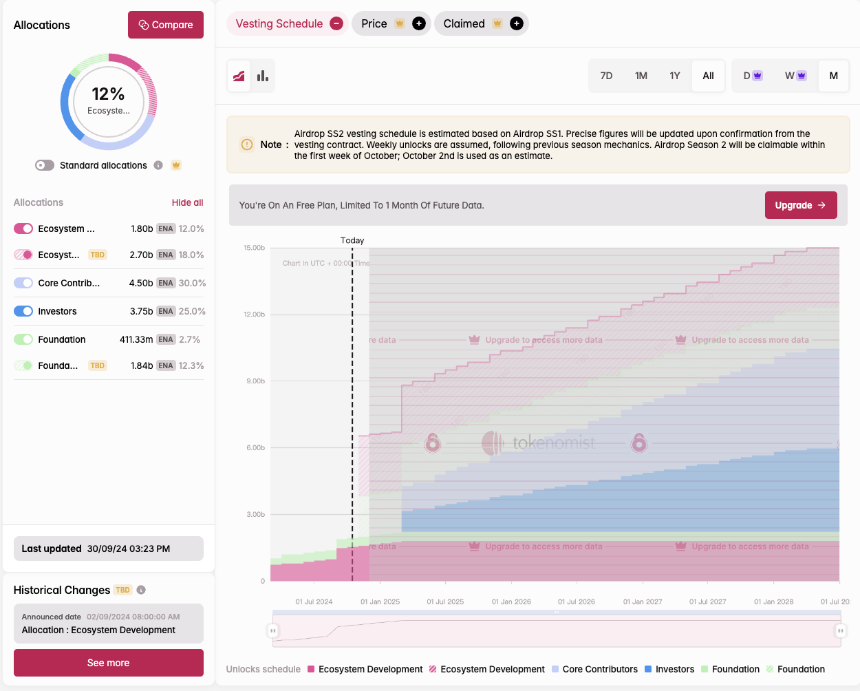Open info icon beside Standard allocations
The width and height of the screenshot is (860, 691).
point(158,165)
